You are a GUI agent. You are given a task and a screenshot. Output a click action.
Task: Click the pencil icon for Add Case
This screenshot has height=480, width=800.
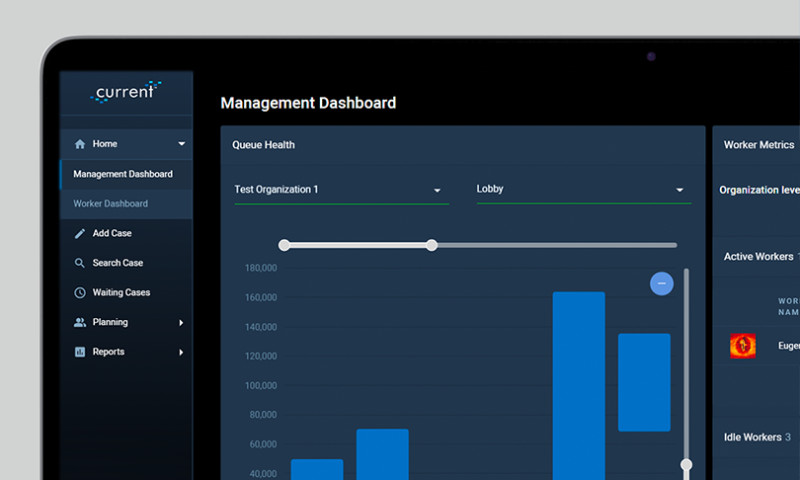click(80, 233)
